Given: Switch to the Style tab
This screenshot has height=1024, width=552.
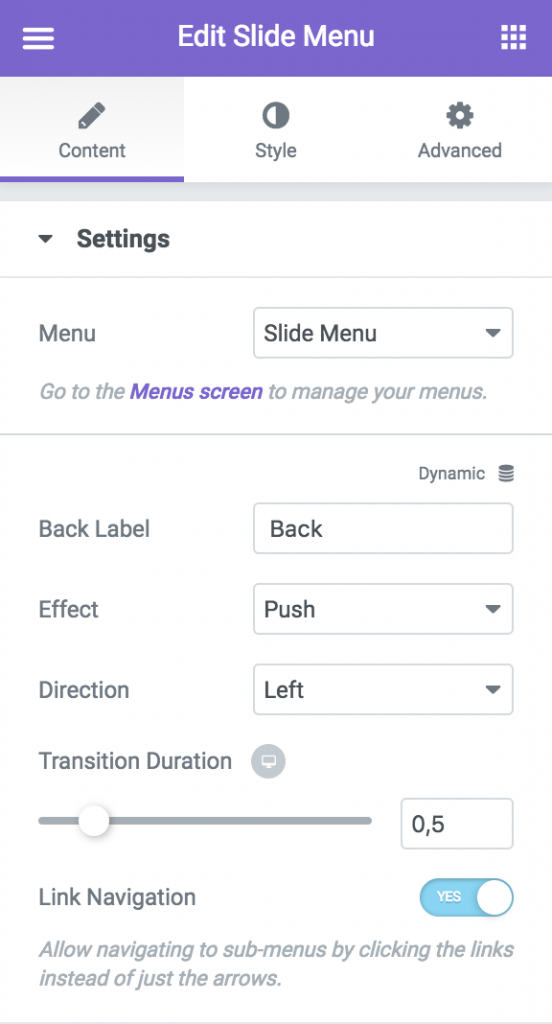Looking at the screenshot, I should click(x=276, y=129).
